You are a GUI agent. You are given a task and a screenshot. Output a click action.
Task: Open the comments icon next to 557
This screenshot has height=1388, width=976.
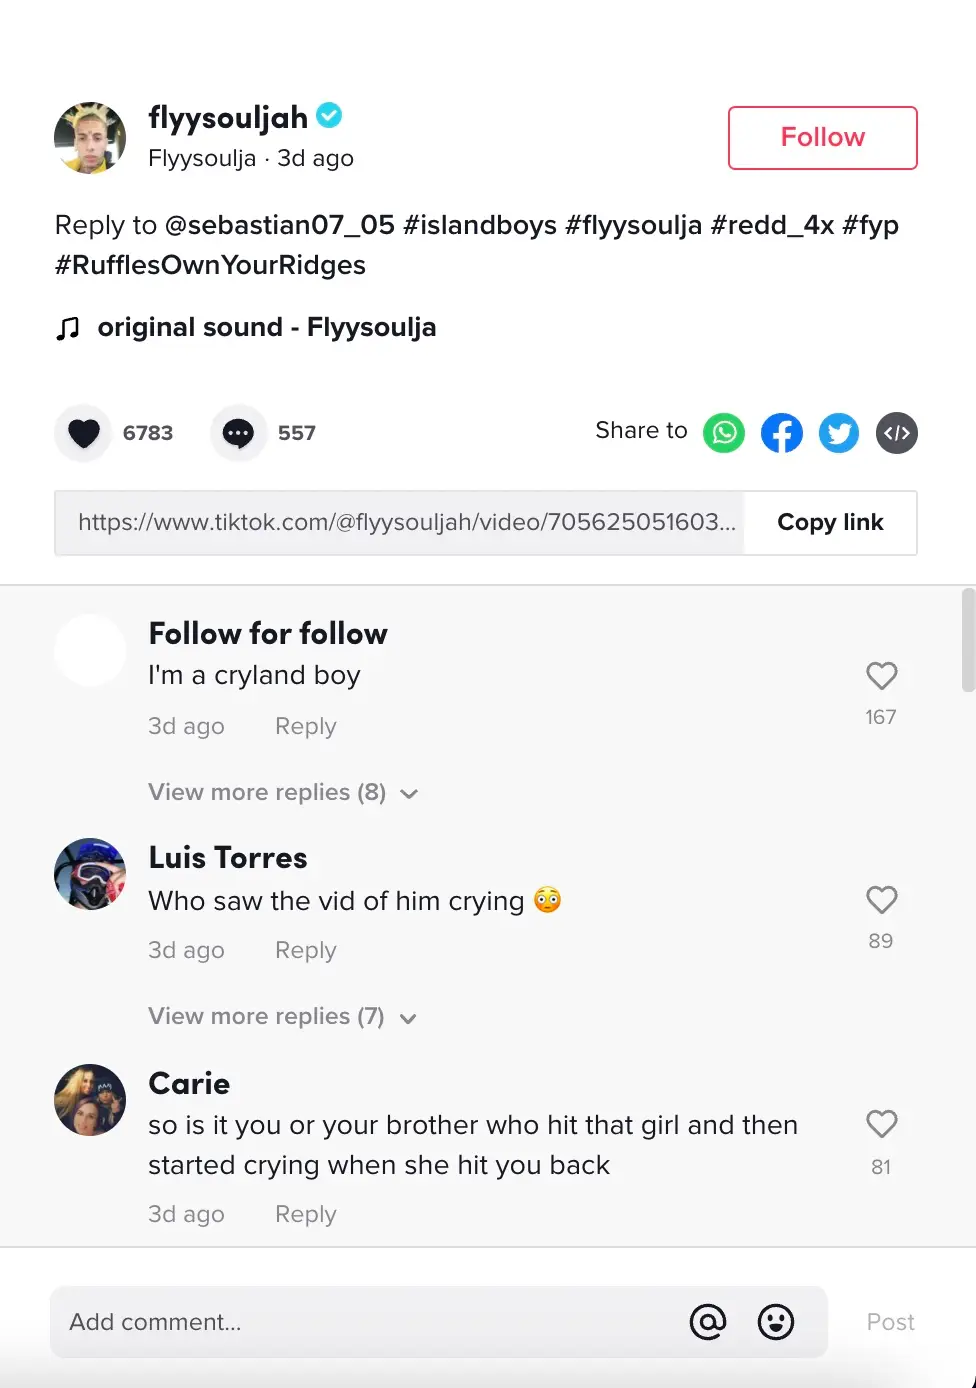237,433
